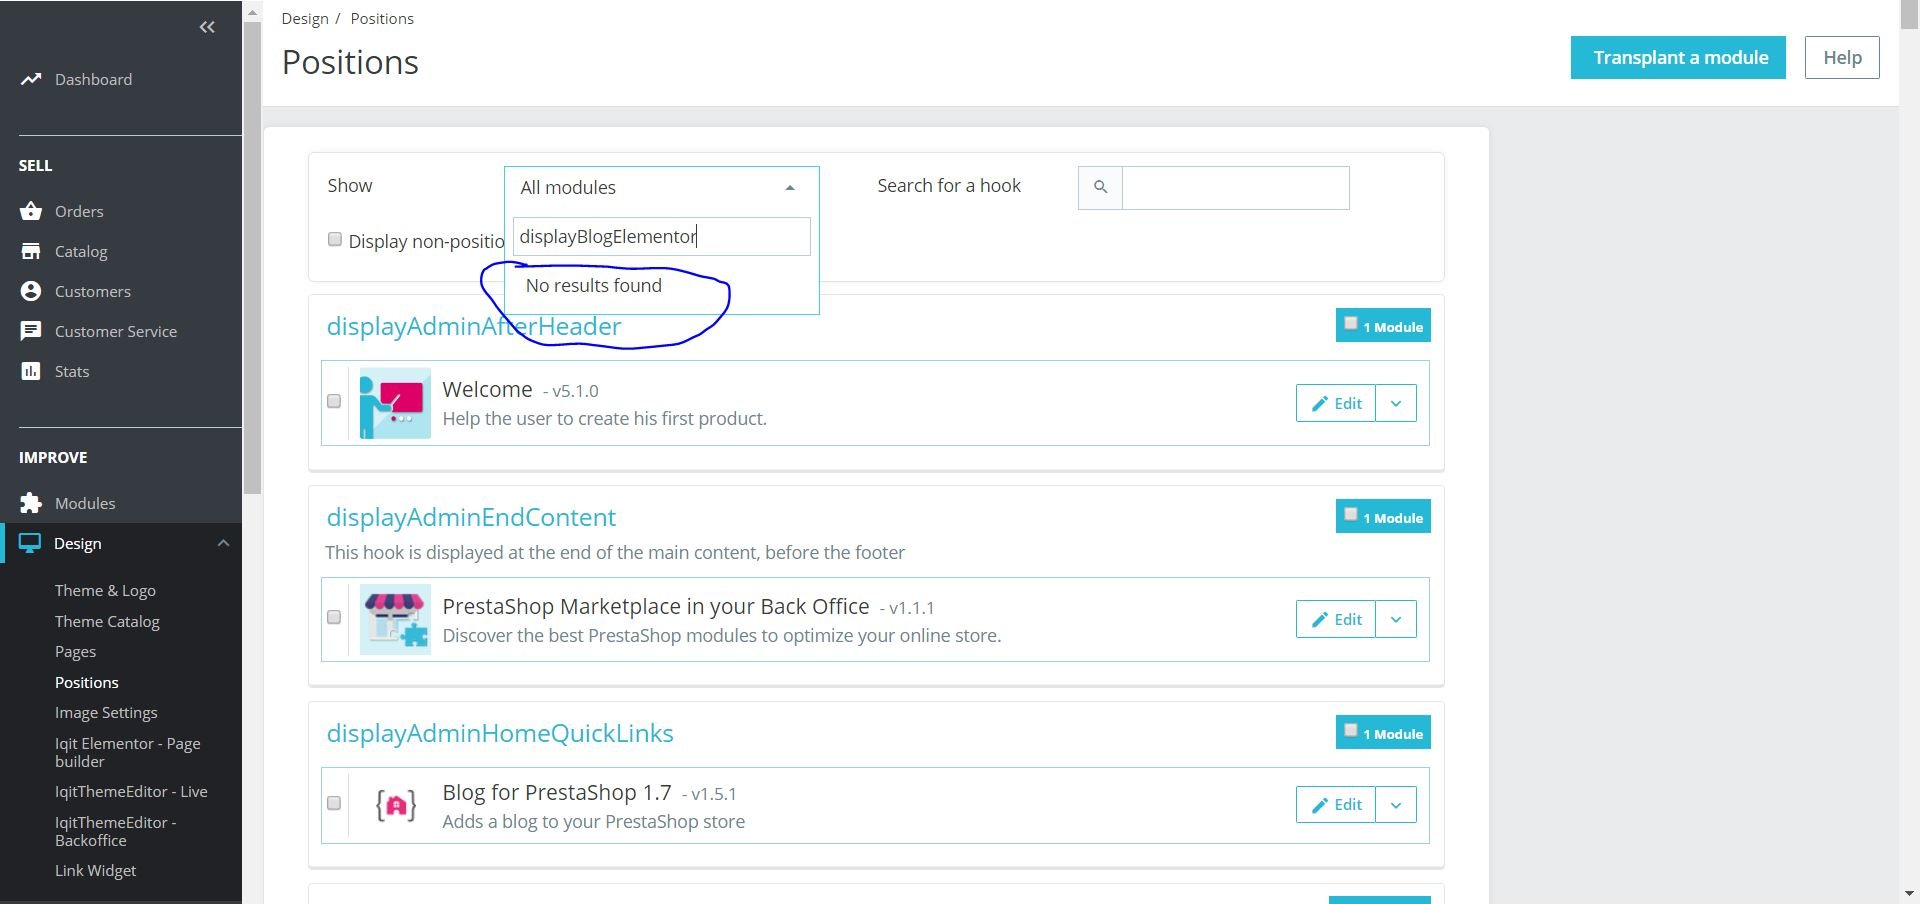This screenshot has height=904, width=1920.
Task: Open displayAdminHomeQuickLinks hook link
Action: coord(500,733)
